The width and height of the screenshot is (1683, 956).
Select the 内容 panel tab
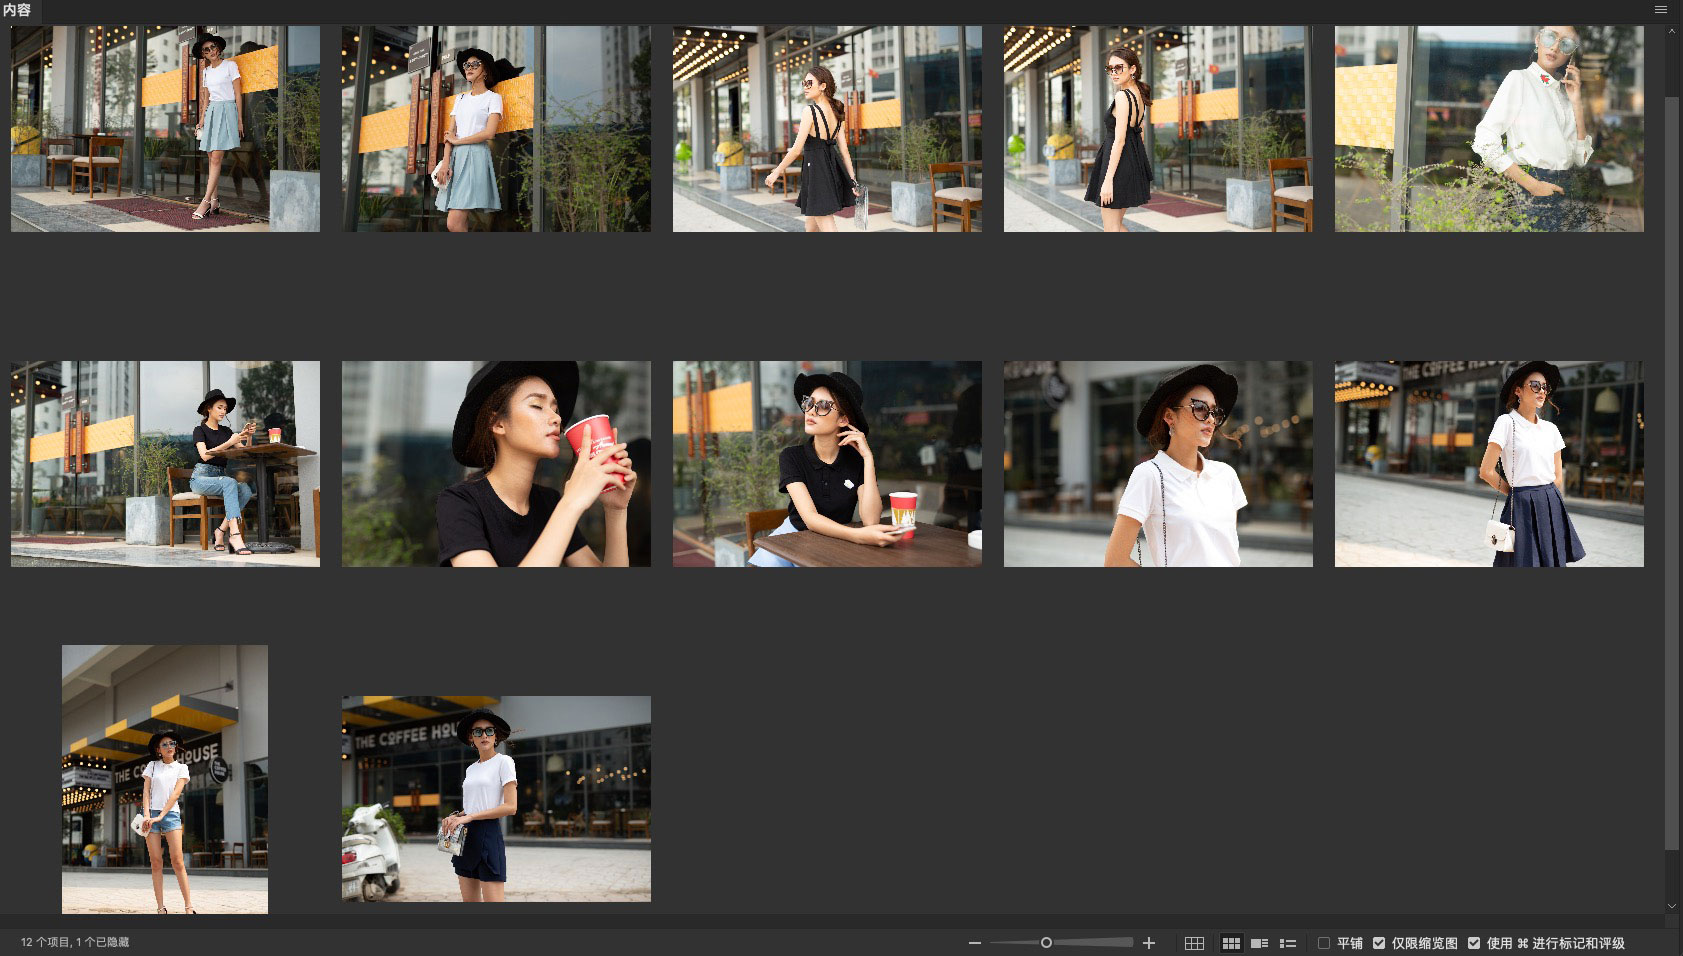click(x=17, y=10)
